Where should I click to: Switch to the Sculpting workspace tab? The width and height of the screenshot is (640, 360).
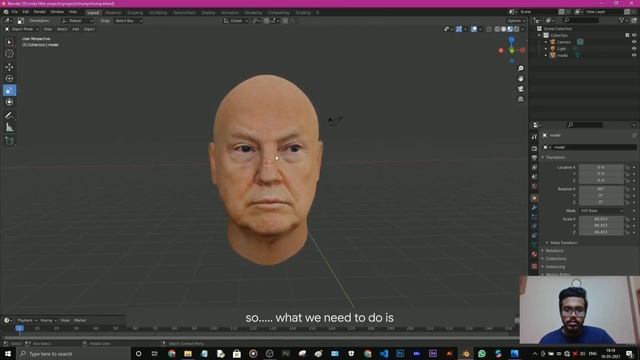coord(135,13)
